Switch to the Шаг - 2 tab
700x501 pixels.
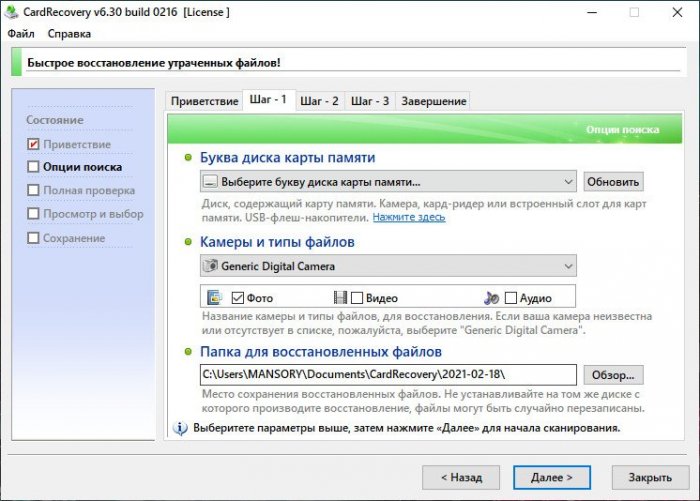pyautogui.click(x=319, y=101)
